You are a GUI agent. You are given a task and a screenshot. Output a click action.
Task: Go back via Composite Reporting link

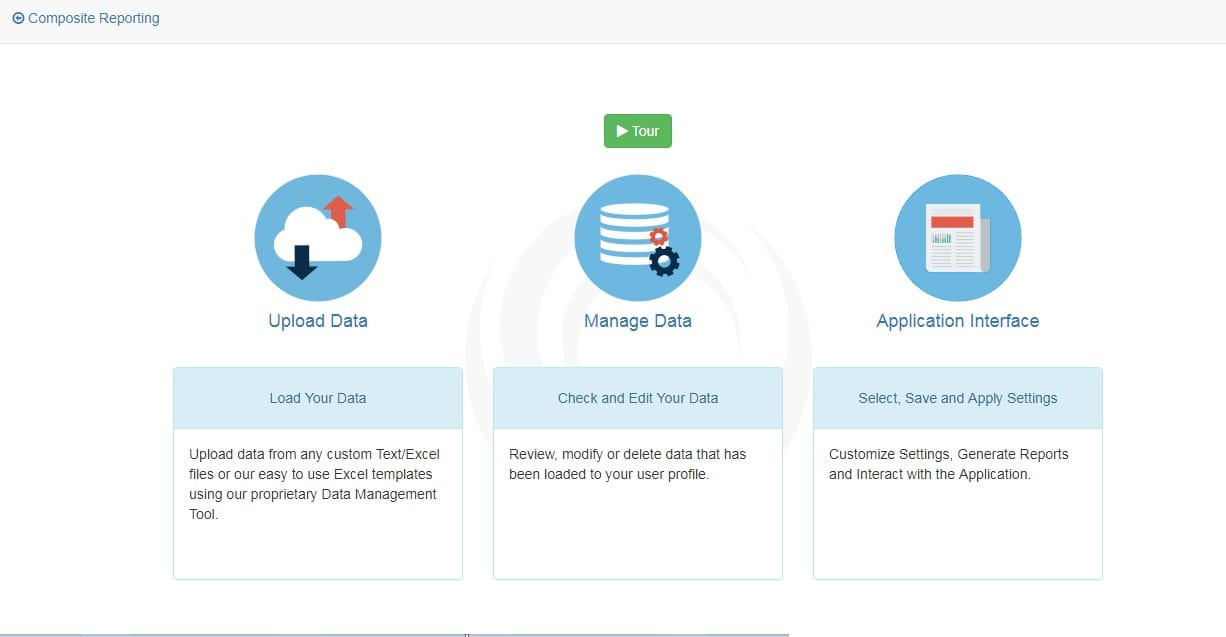(86, 18)
